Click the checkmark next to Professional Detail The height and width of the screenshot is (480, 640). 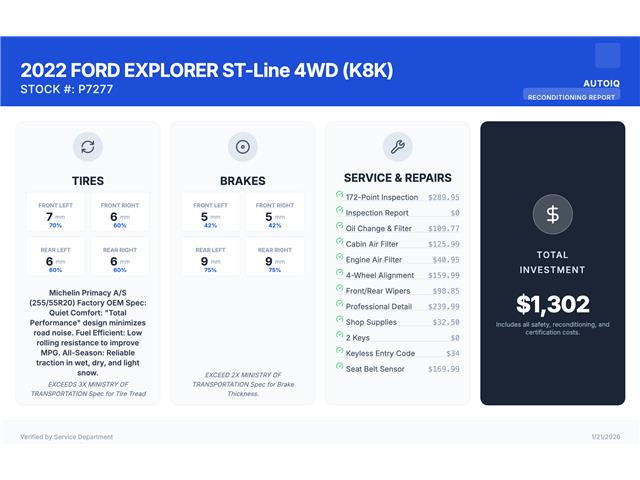point(340,306)
